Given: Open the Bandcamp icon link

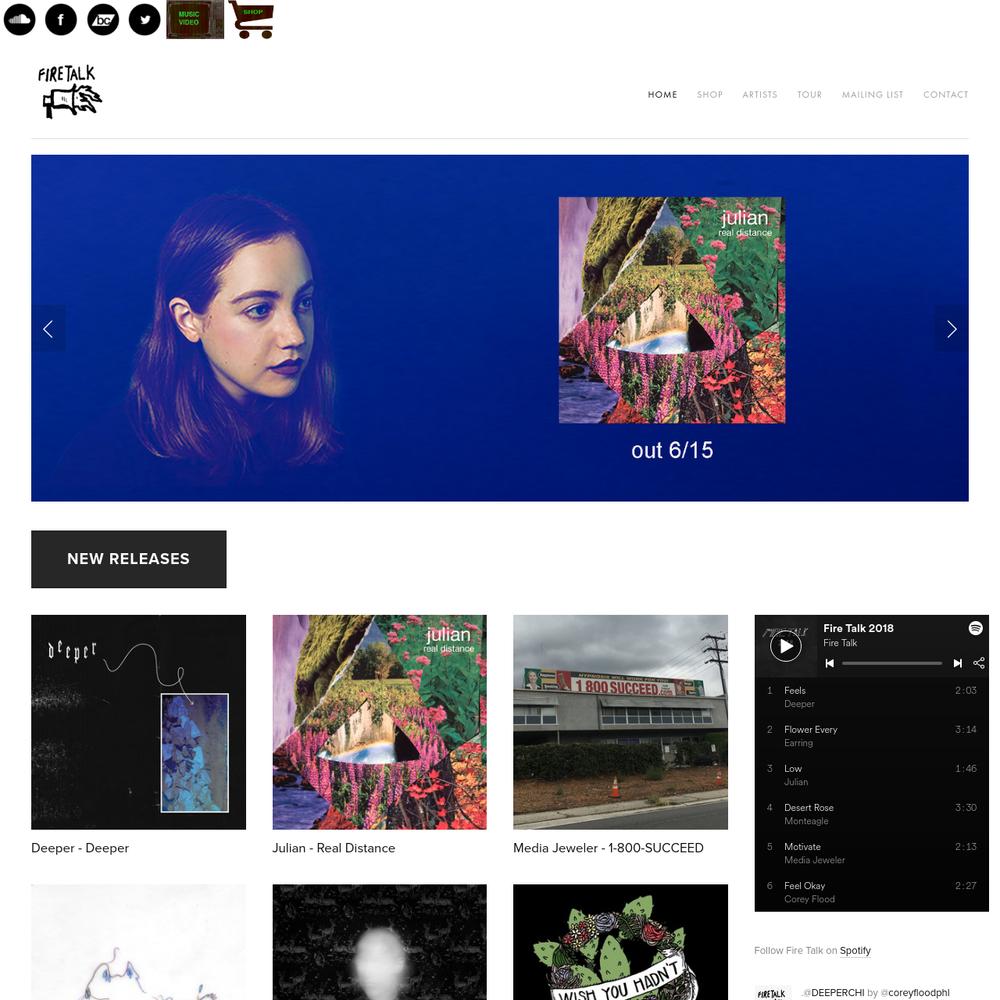Looking at the screenshot, I should tap(103, 20).
